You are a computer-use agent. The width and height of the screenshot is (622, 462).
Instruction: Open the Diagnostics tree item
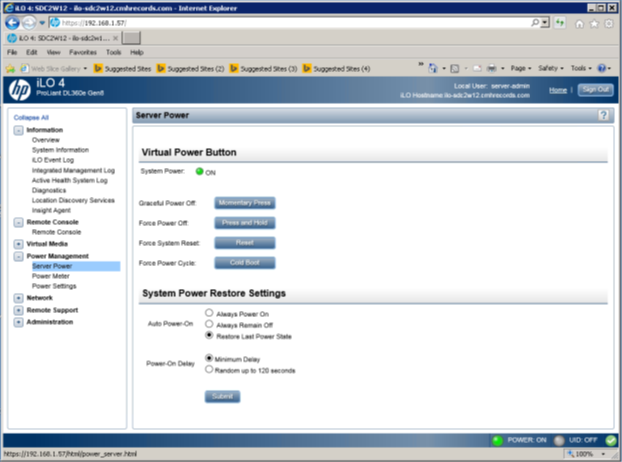pos(49,190)
